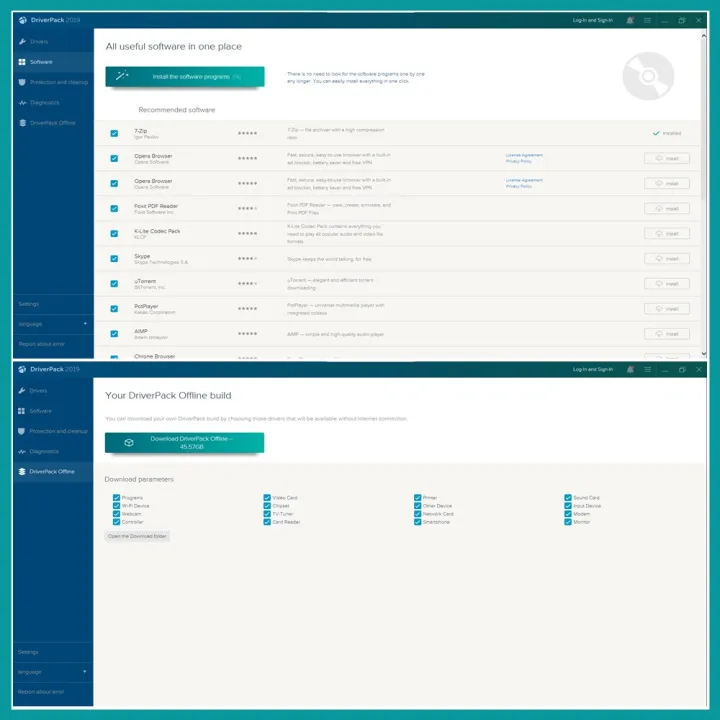Viewport: 720px width, 720px height.
Task: Disable the Sound Card checkbox
Action: point(568,497)
